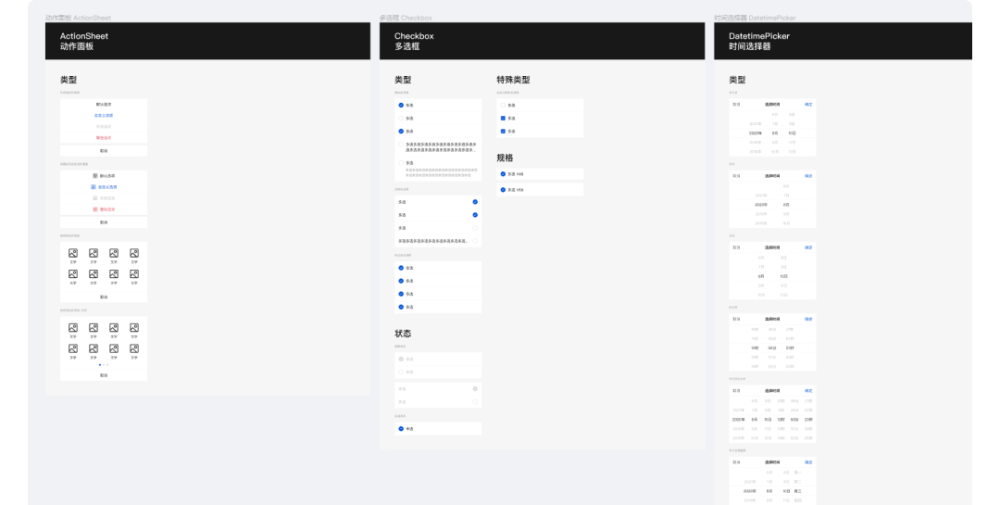Toggle the 多选 H48 checkbox under 规格
The height and width of the screenshot is (505, 1000).
pyautogui.click(x=503, y=174)
